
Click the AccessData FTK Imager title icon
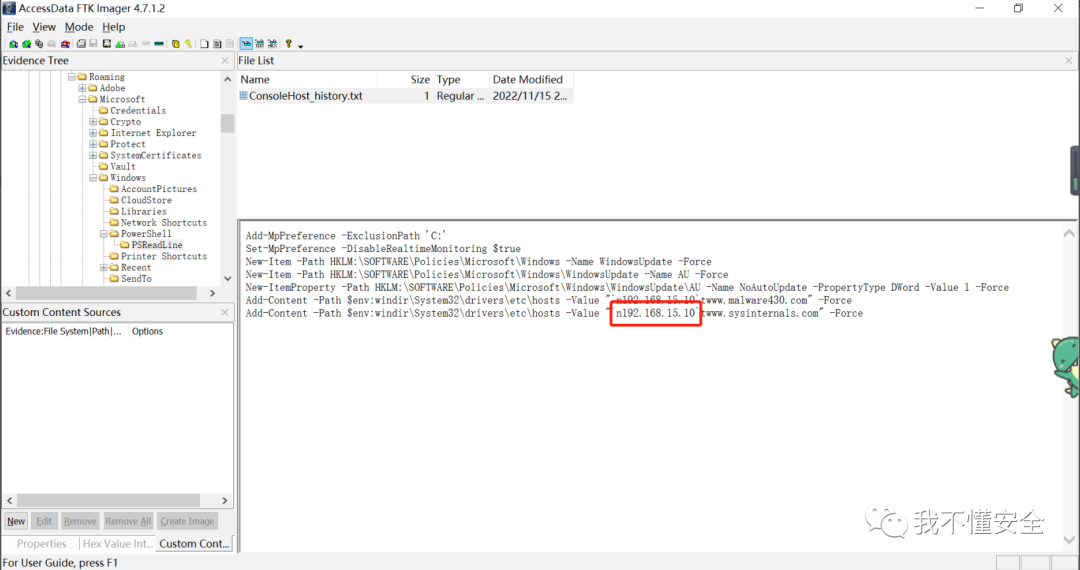point(9,9)
